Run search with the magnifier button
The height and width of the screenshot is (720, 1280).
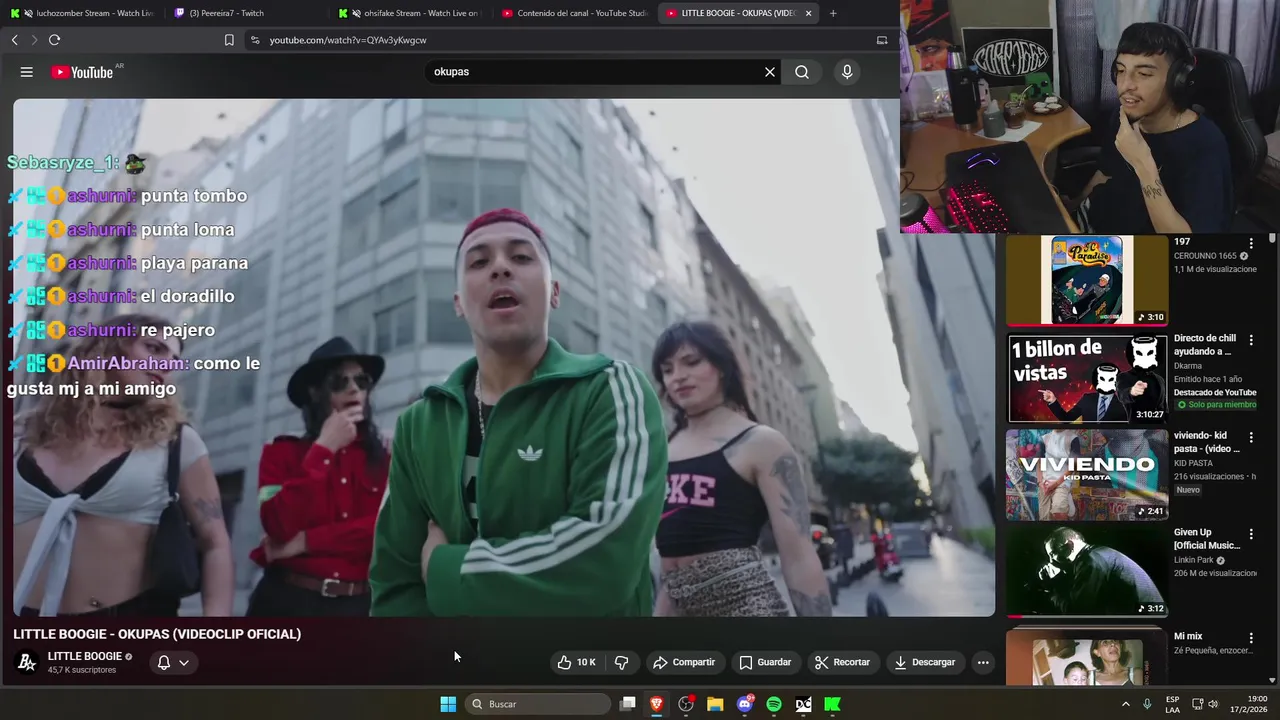click(x=802, y=72)
